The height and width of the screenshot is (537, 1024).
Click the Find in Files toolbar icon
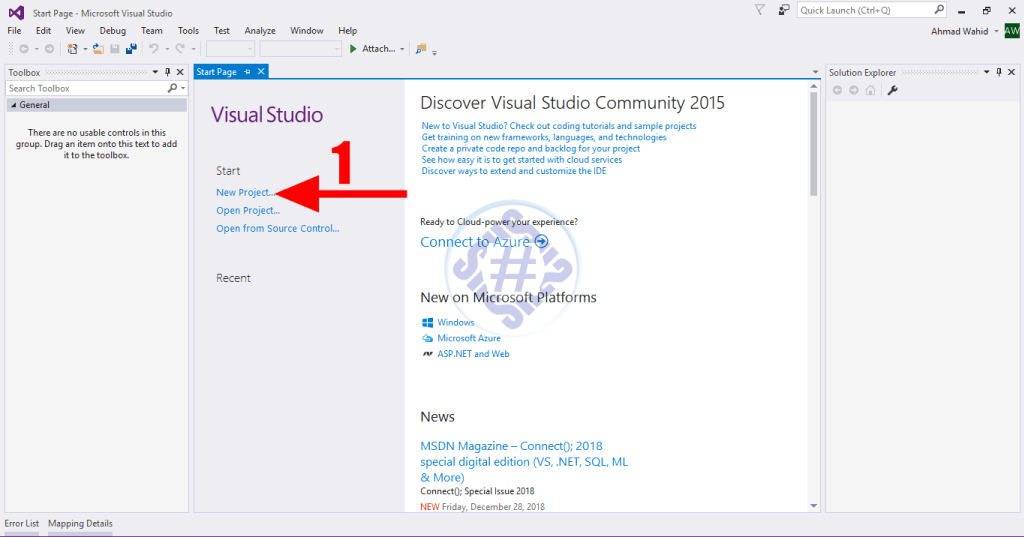point(421,48)
